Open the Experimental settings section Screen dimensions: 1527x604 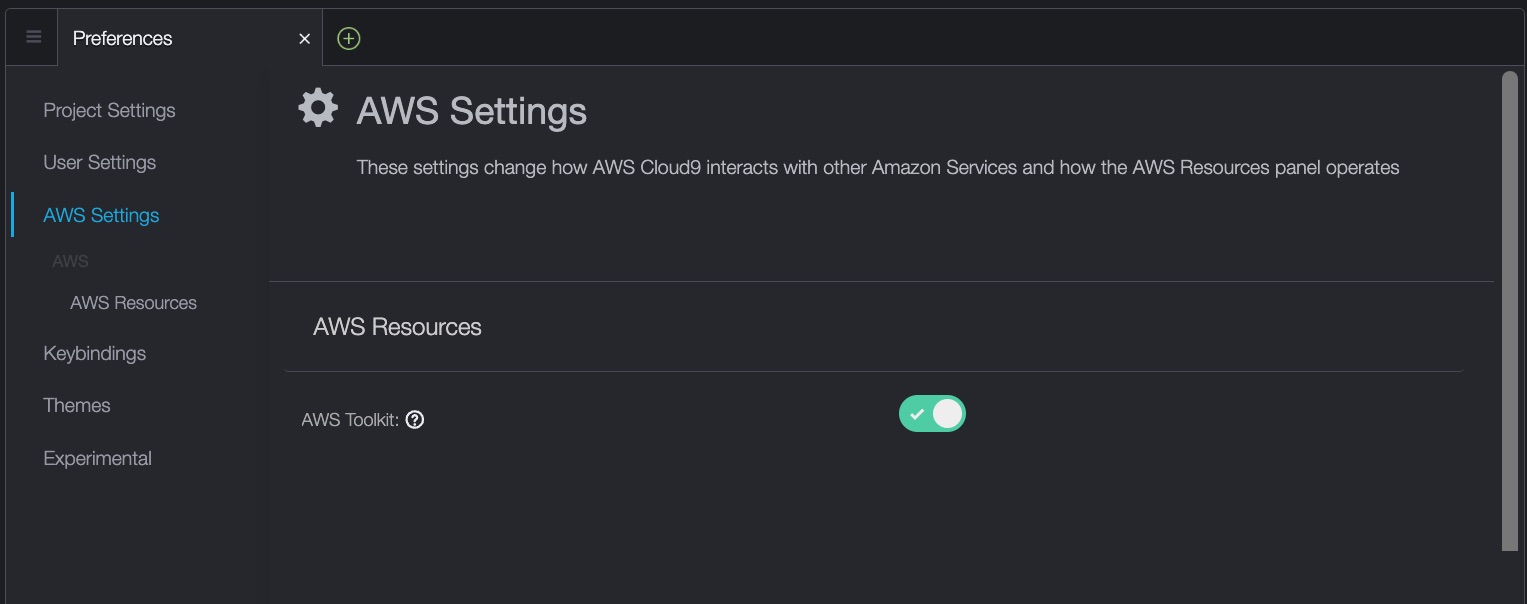click(x=97, y=458)
